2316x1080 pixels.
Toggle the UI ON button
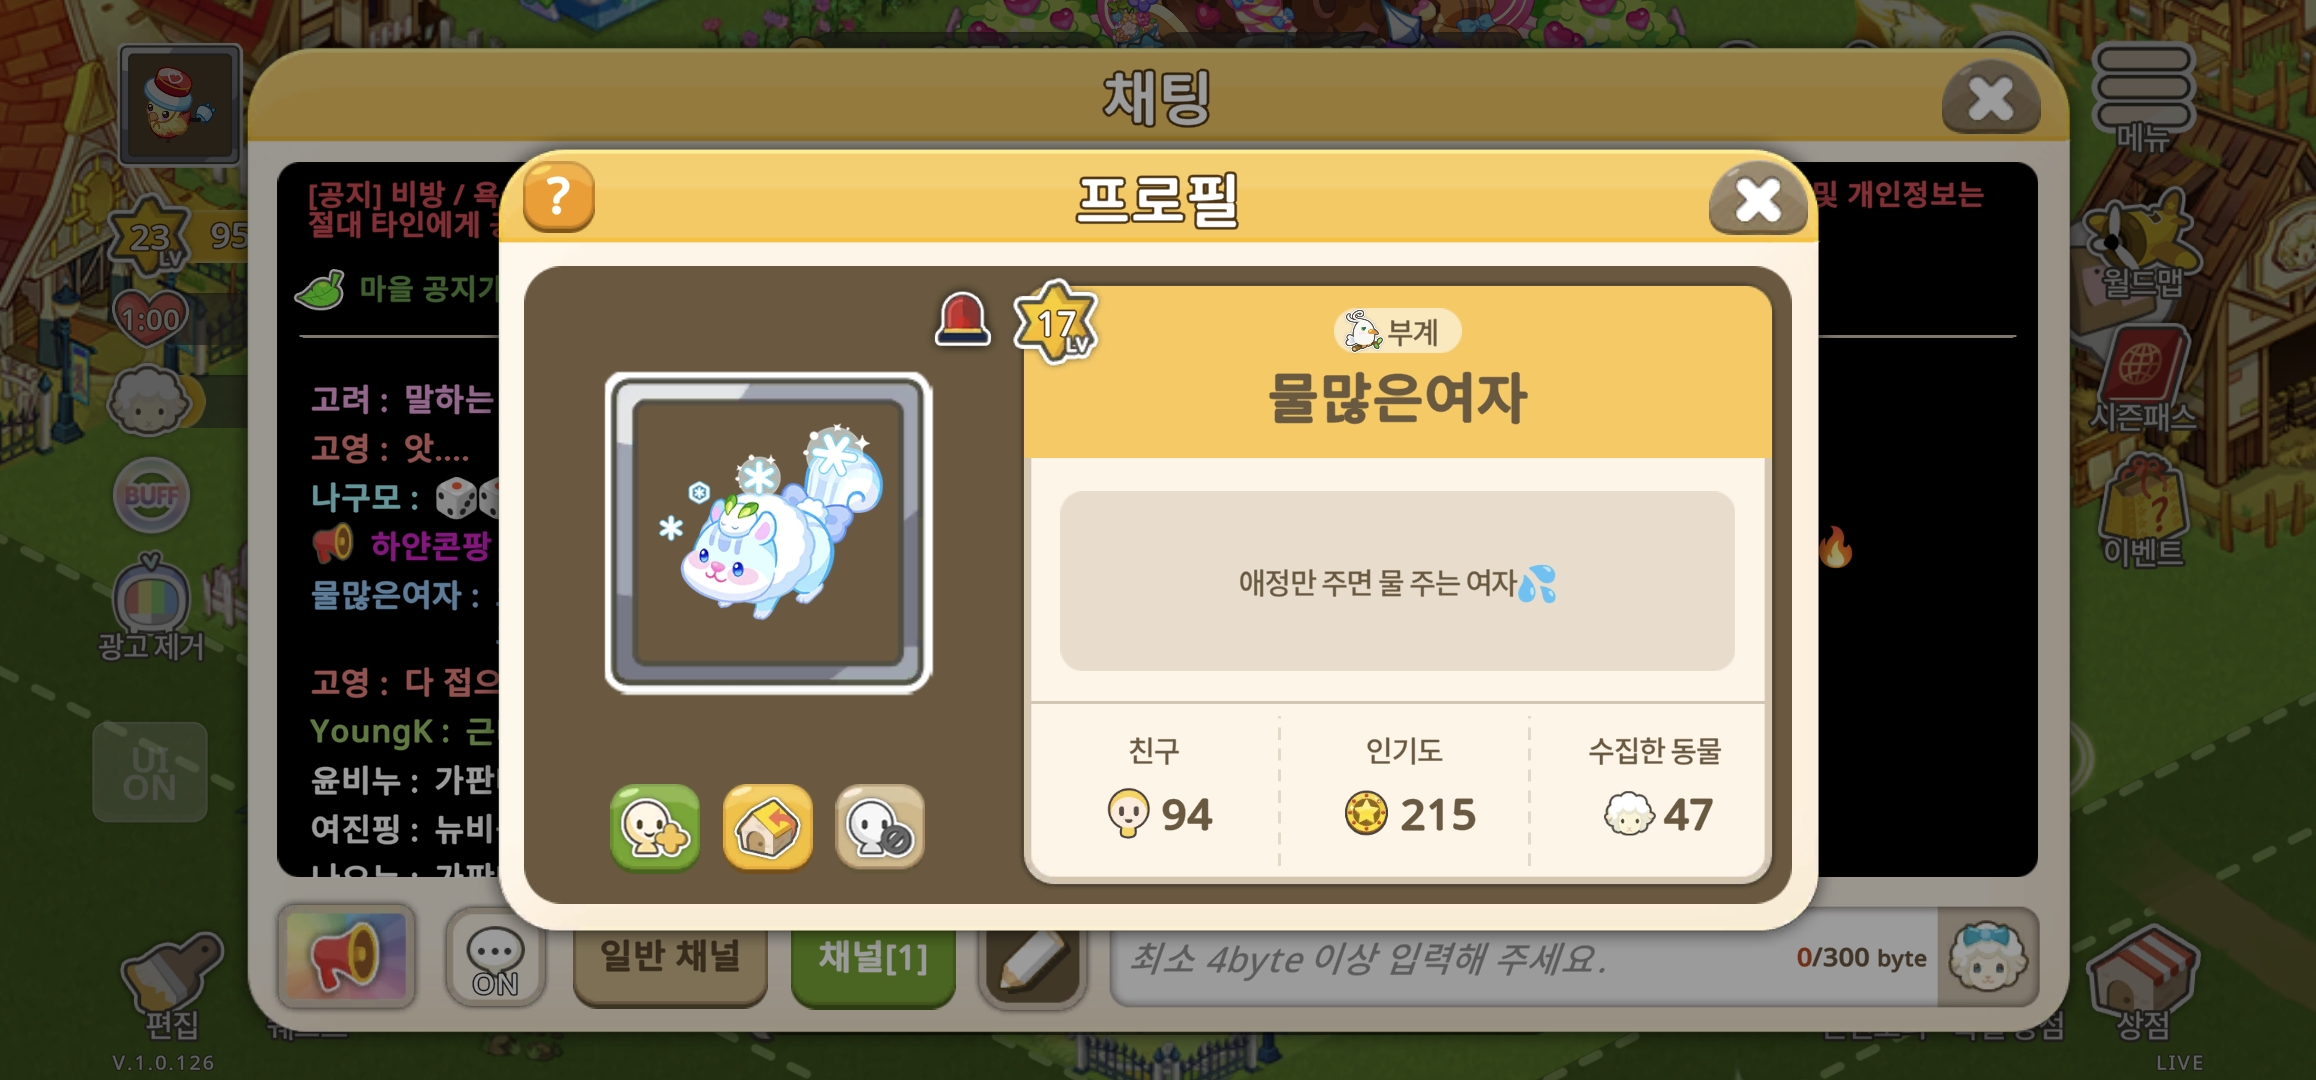pyautogui.click(x=150, y=772)
